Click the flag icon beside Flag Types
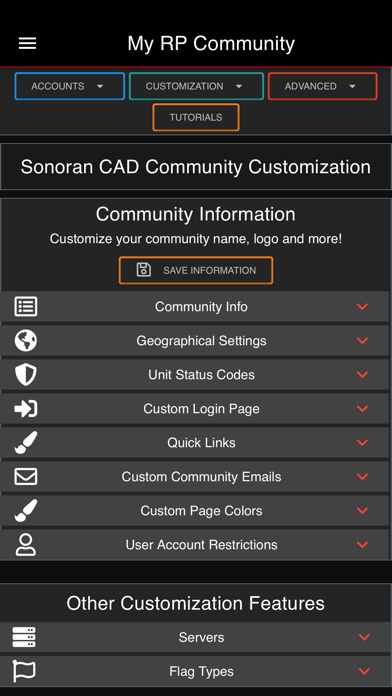The image size is (392, 696). [x=24, y=671]
